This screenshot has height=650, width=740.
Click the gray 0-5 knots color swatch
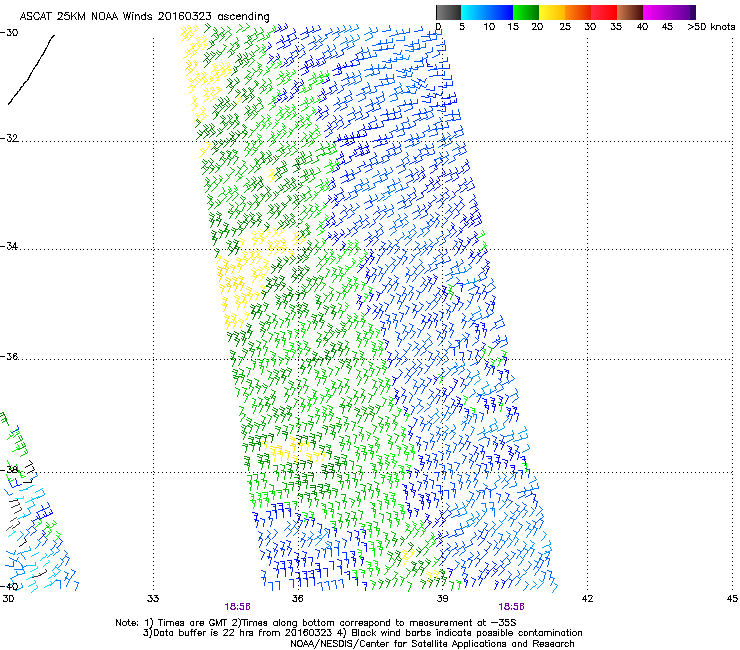(x=448, y=12)
